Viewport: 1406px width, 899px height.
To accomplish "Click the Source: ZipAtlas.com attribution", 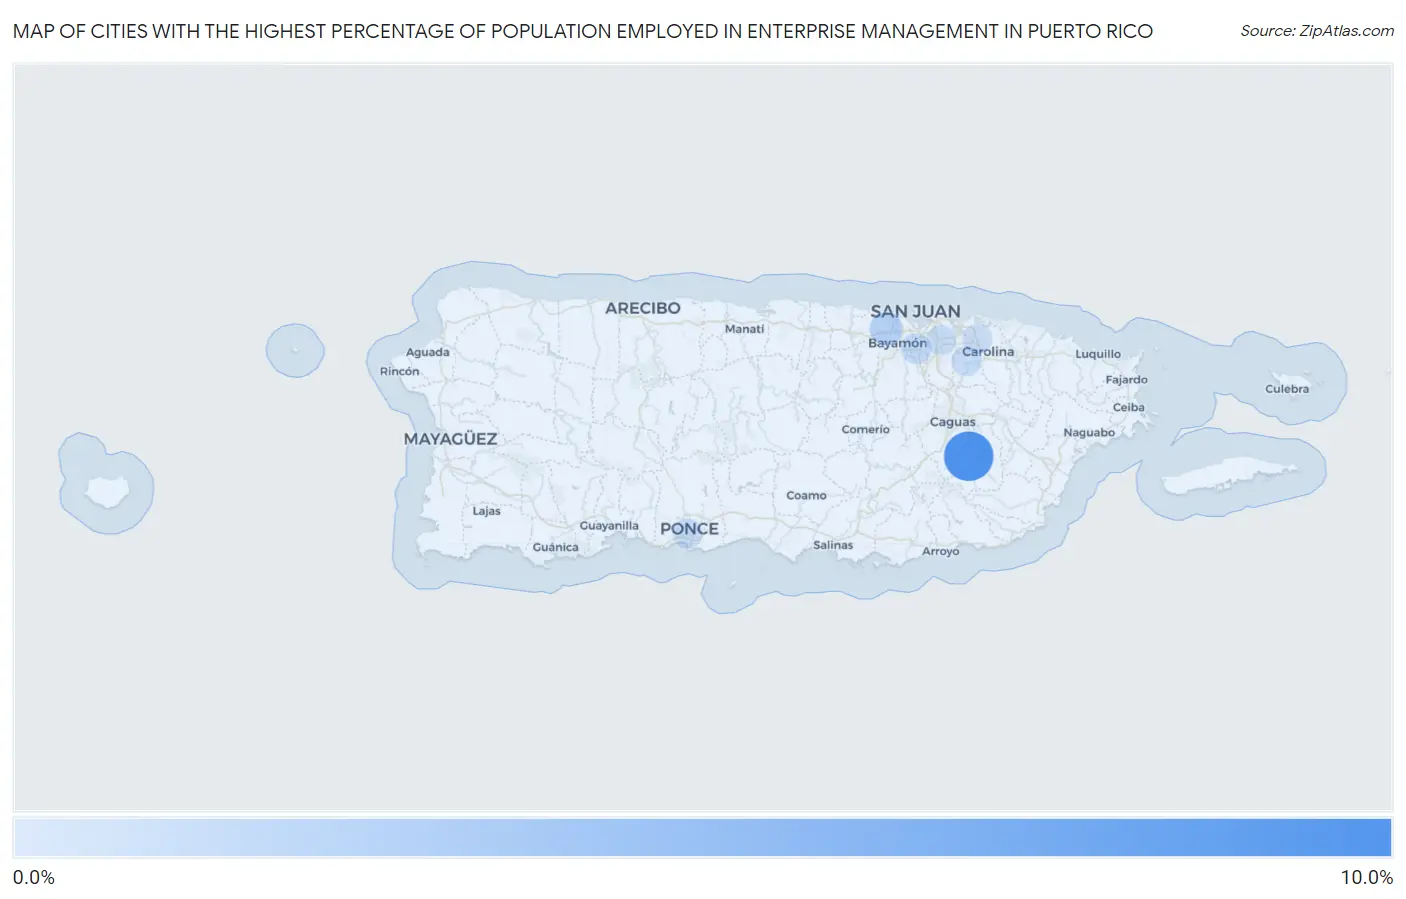I will 1317,31.
